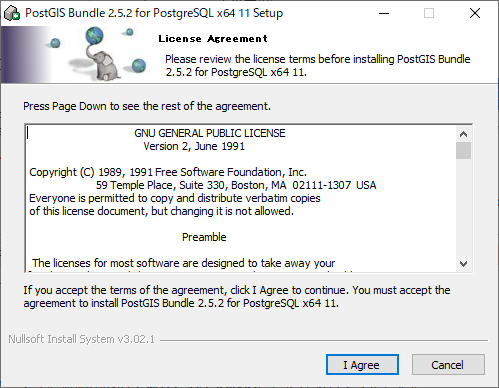Click the globe balanced on elephant's trunk
The height and width of the screenshot is (388, 499).
(94, 36)
